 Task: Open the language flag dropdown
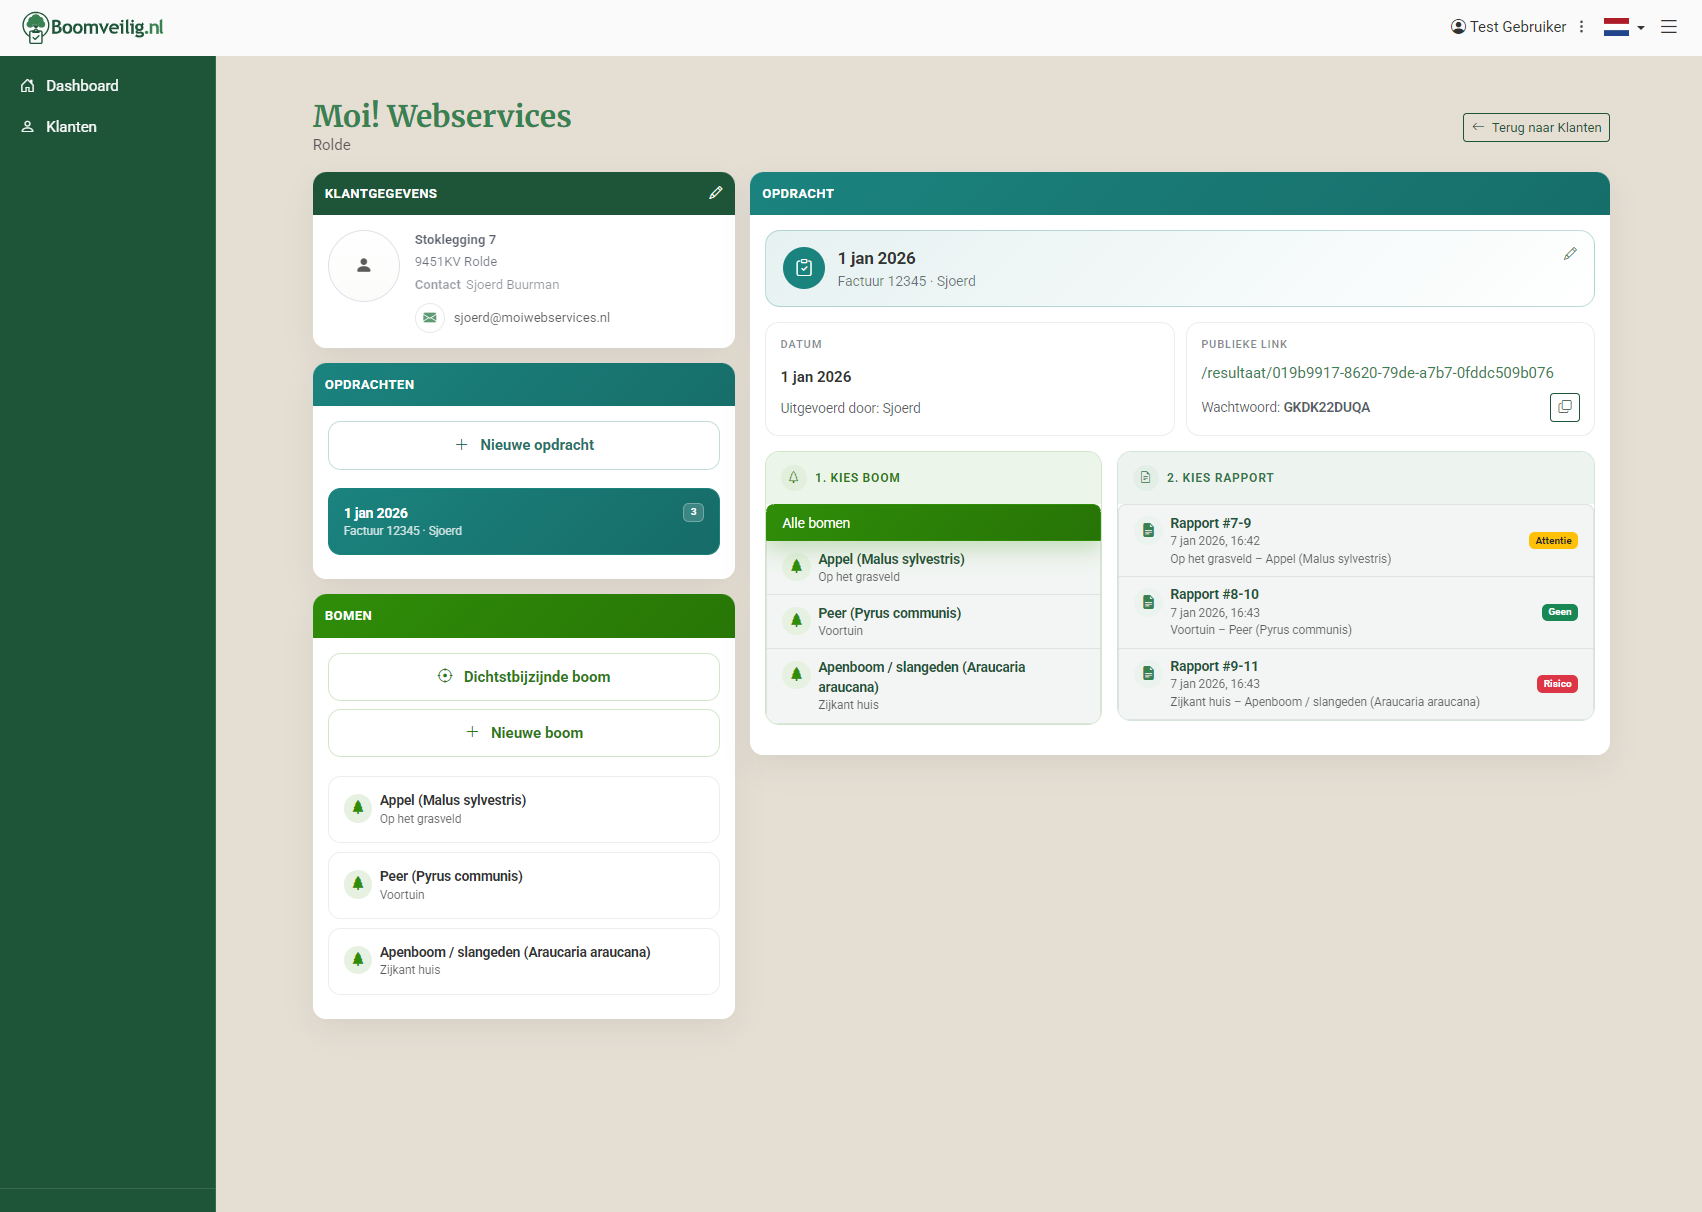[1623, 27]
